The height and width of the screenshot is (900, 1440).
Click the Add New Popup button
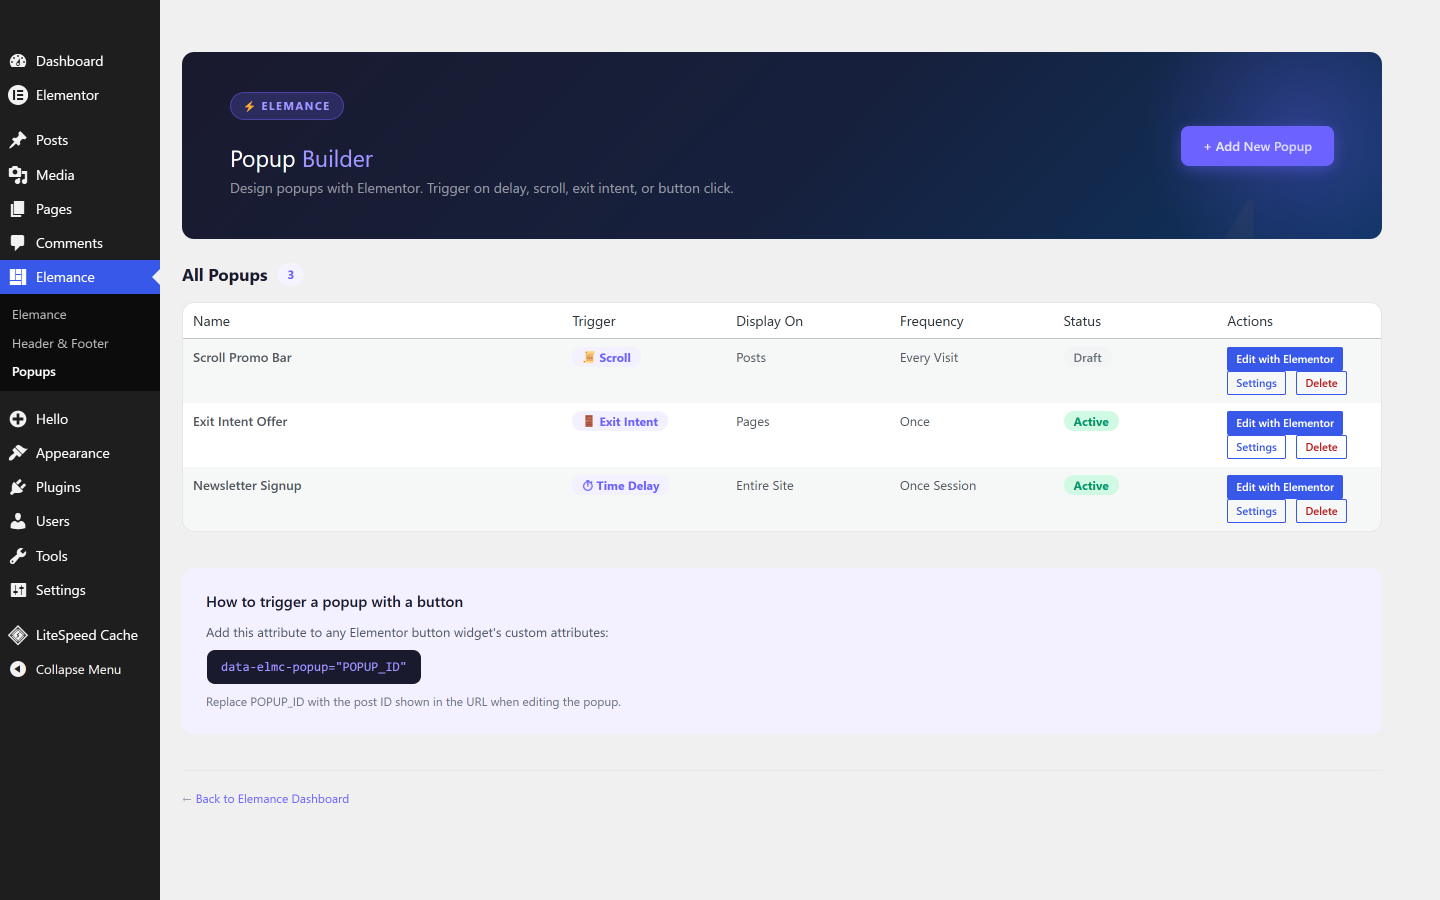point(1257,146)
